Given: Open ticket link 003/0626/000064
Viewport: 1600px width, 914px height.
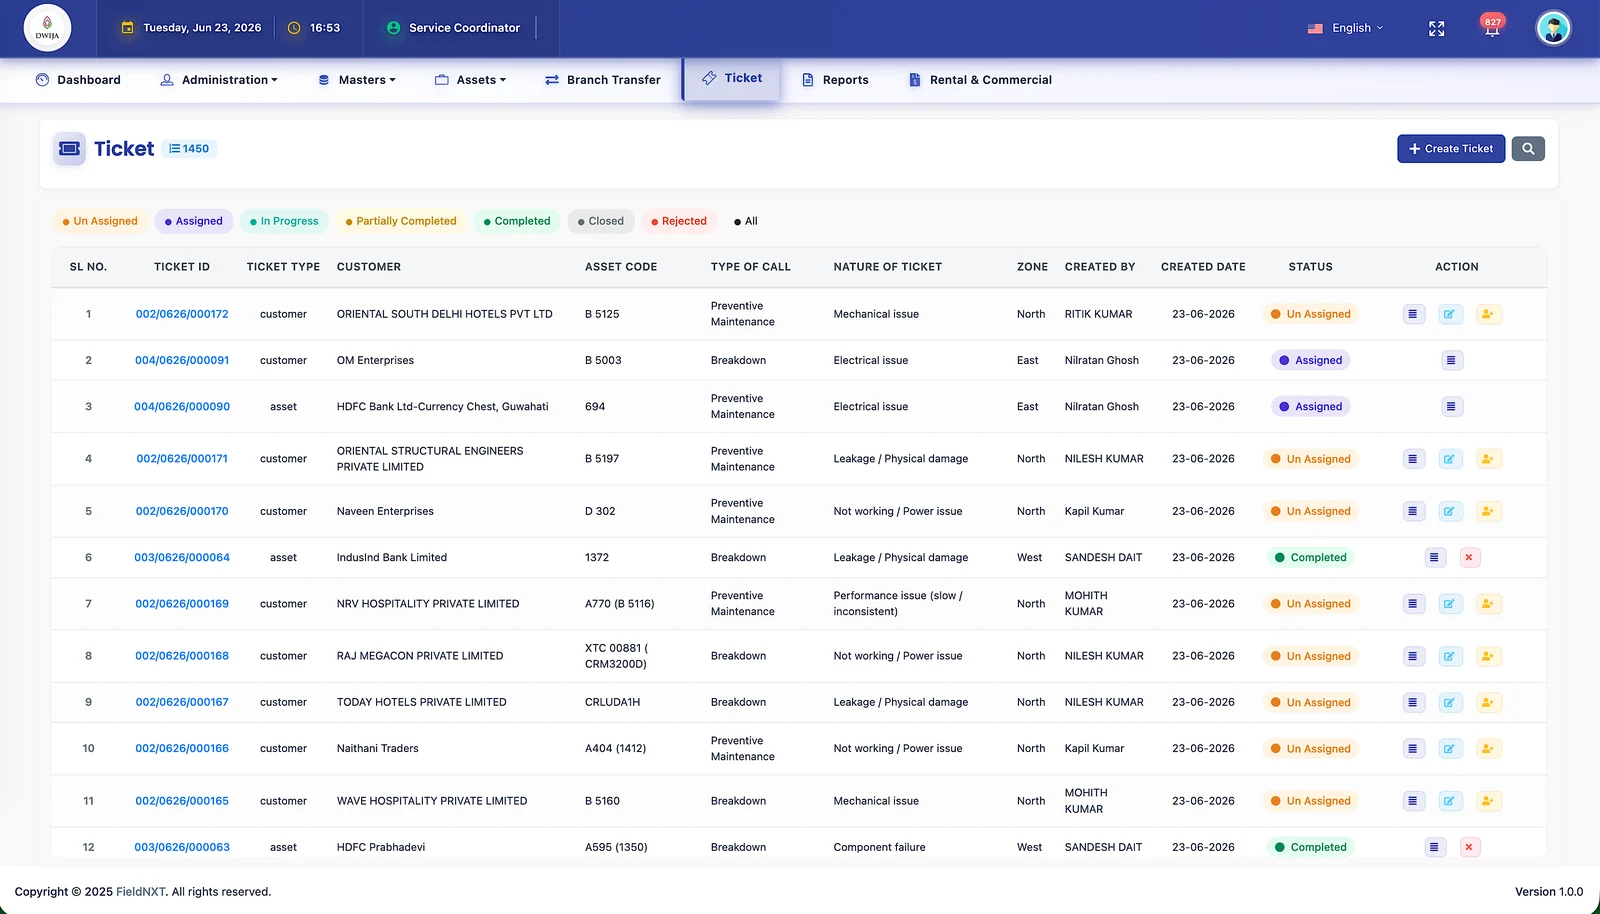Looking at the screenshot, I should point(182,557).
